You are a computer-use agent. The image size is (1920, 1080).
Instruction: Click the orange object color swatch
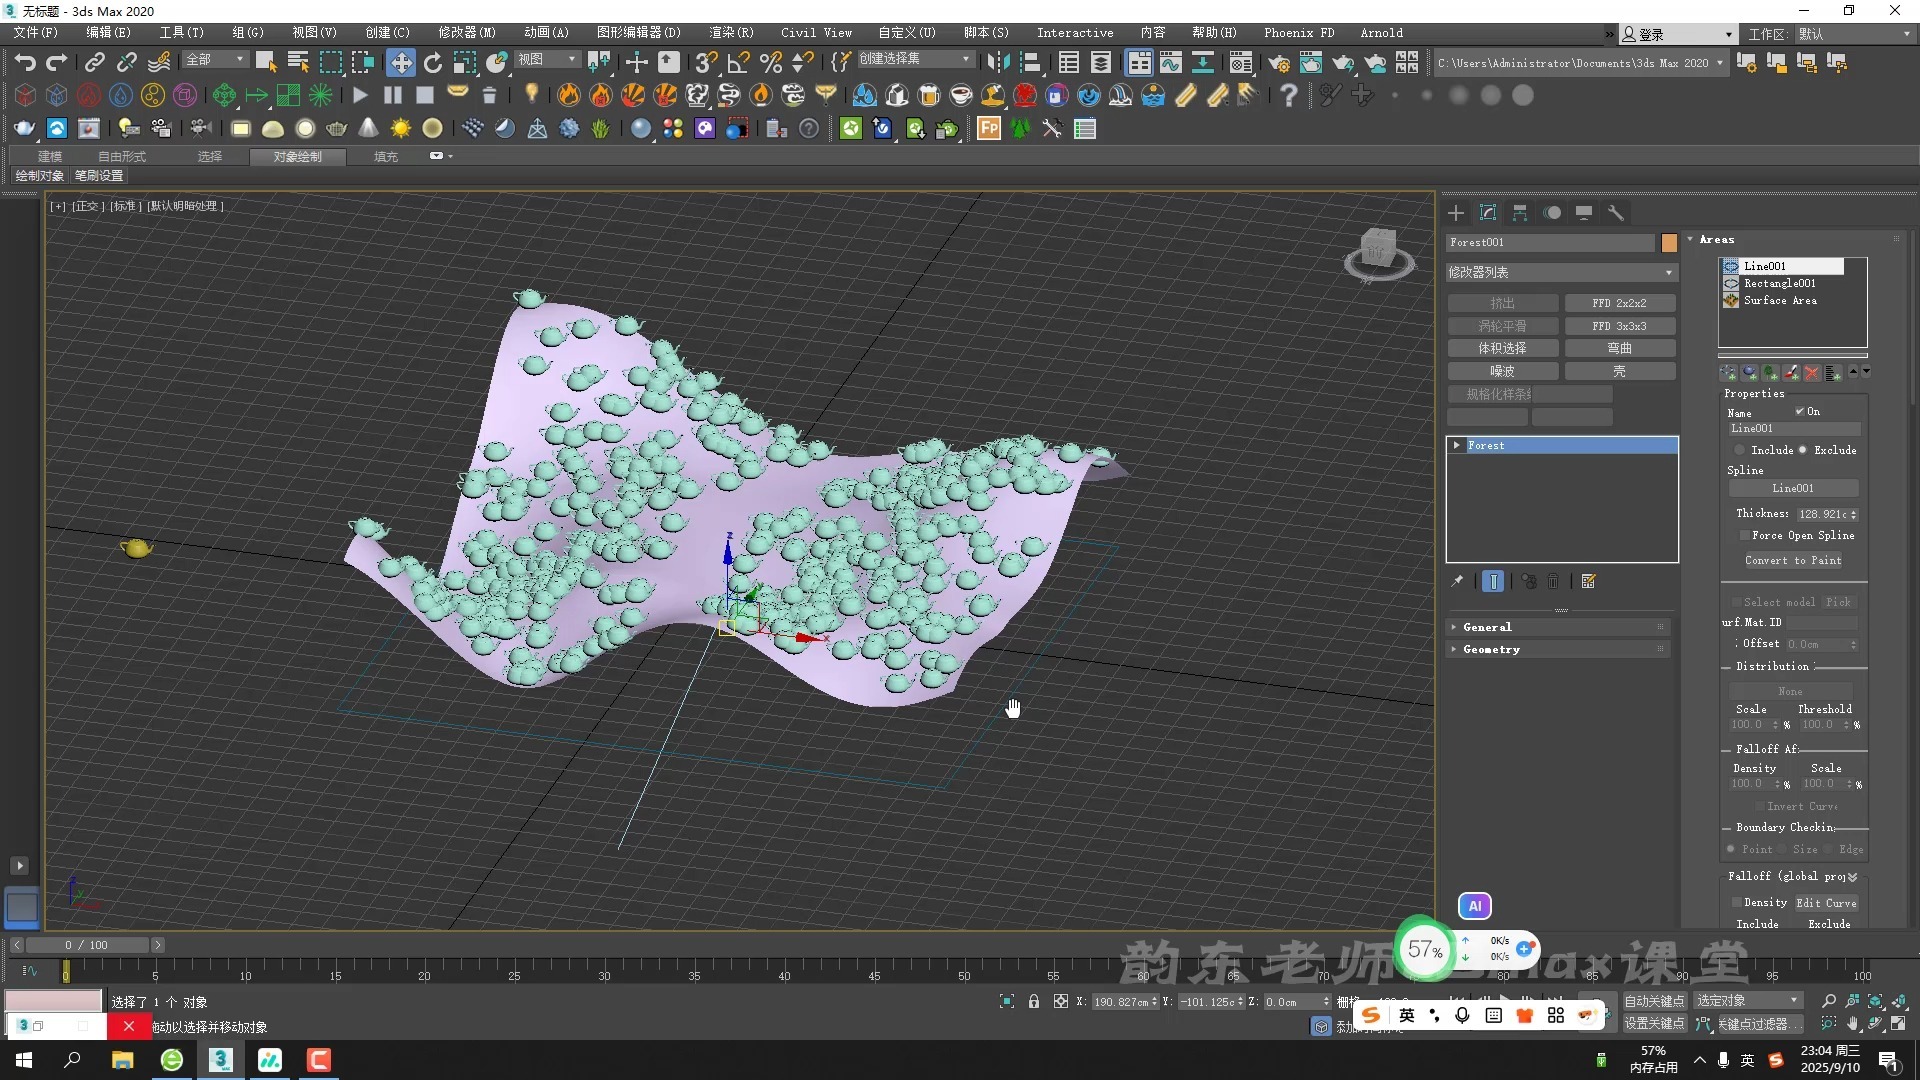click(x=1669, y=242)
